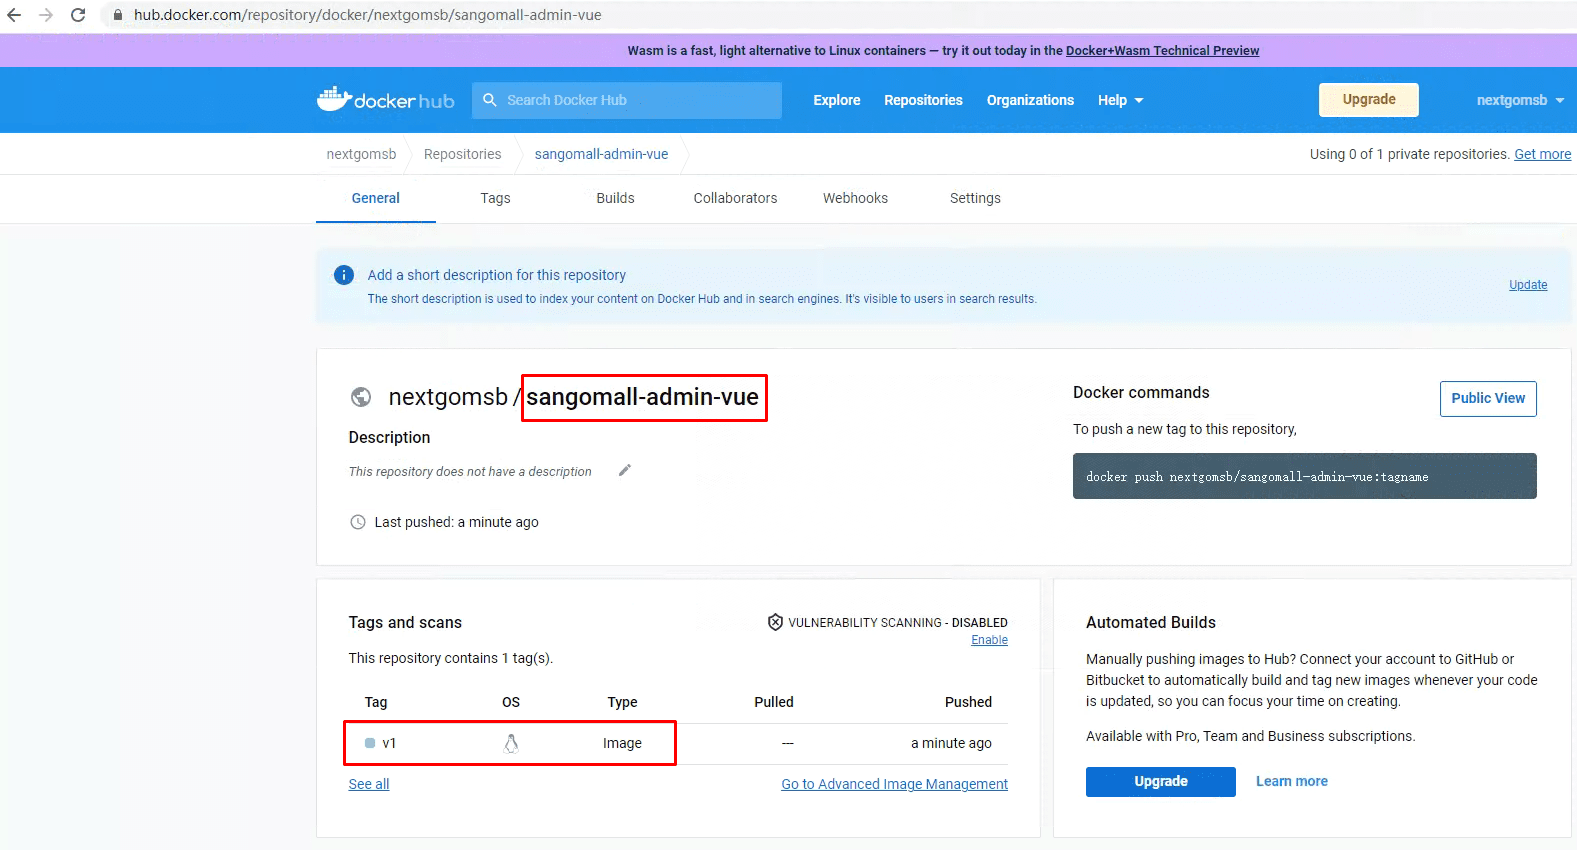Click the 'Pushed' column header
Viewport: 1577px width, 850px height.
click(968, 702)
